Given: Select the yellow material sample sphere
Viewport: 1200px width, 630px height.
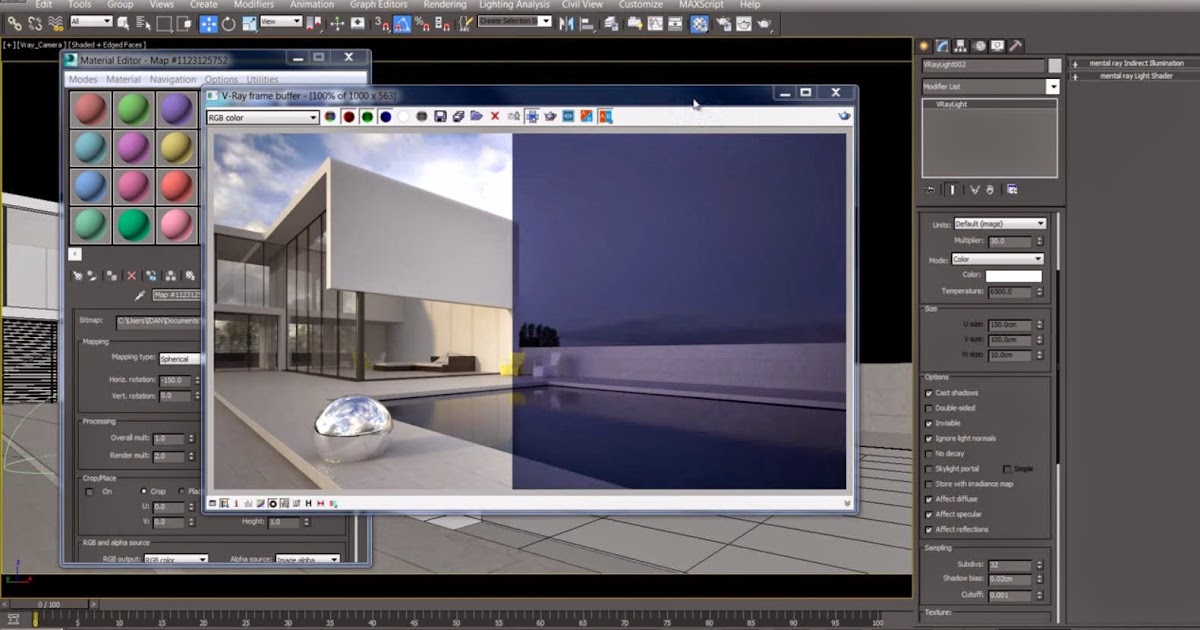Looking at the screenshot, I should click(177, 148).
